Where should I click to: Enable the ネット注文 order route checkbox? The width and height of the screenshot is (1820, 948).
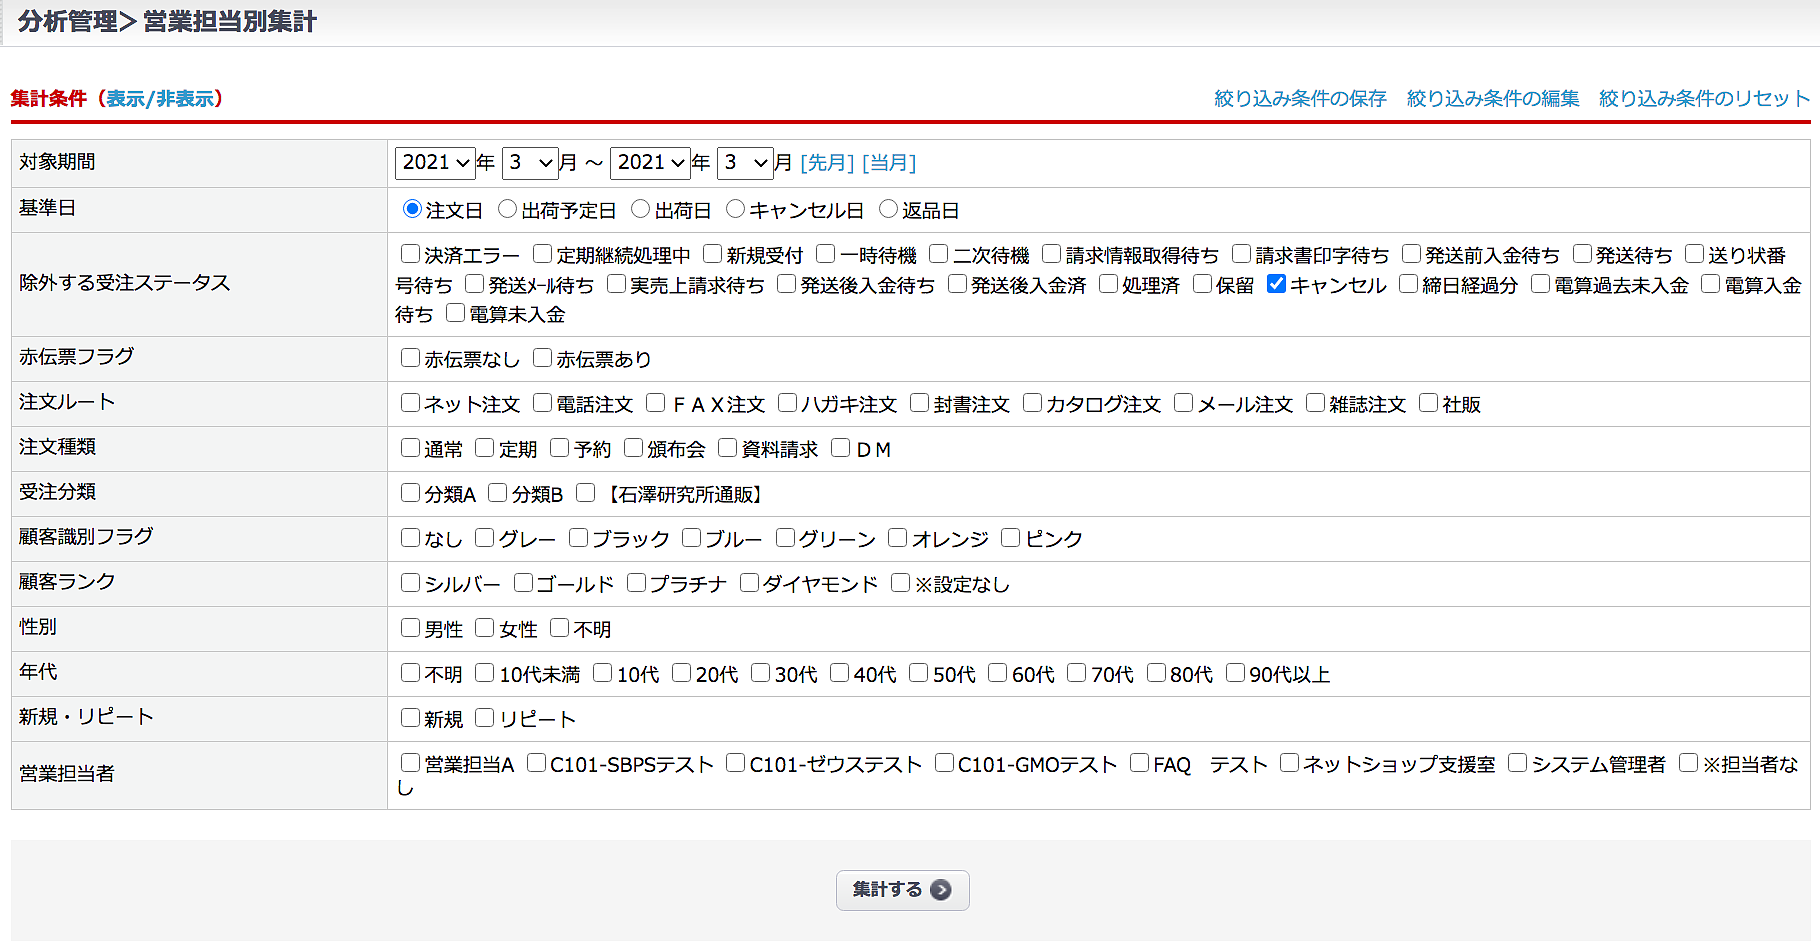[x=410, y=403]
